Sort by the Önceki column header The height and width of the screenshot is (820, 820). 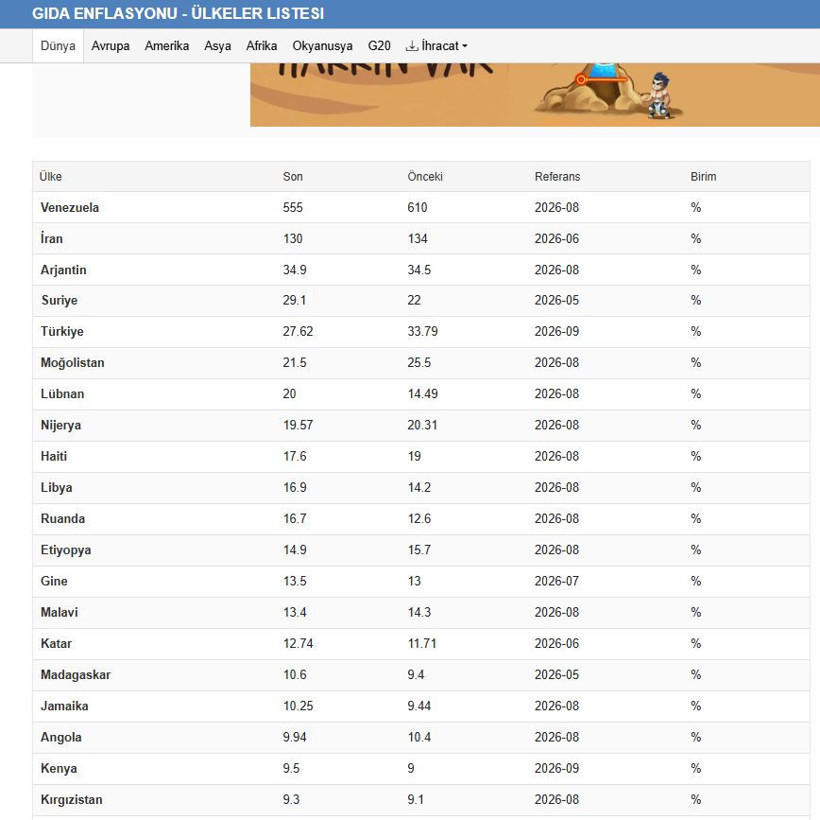tap(425, 177)
